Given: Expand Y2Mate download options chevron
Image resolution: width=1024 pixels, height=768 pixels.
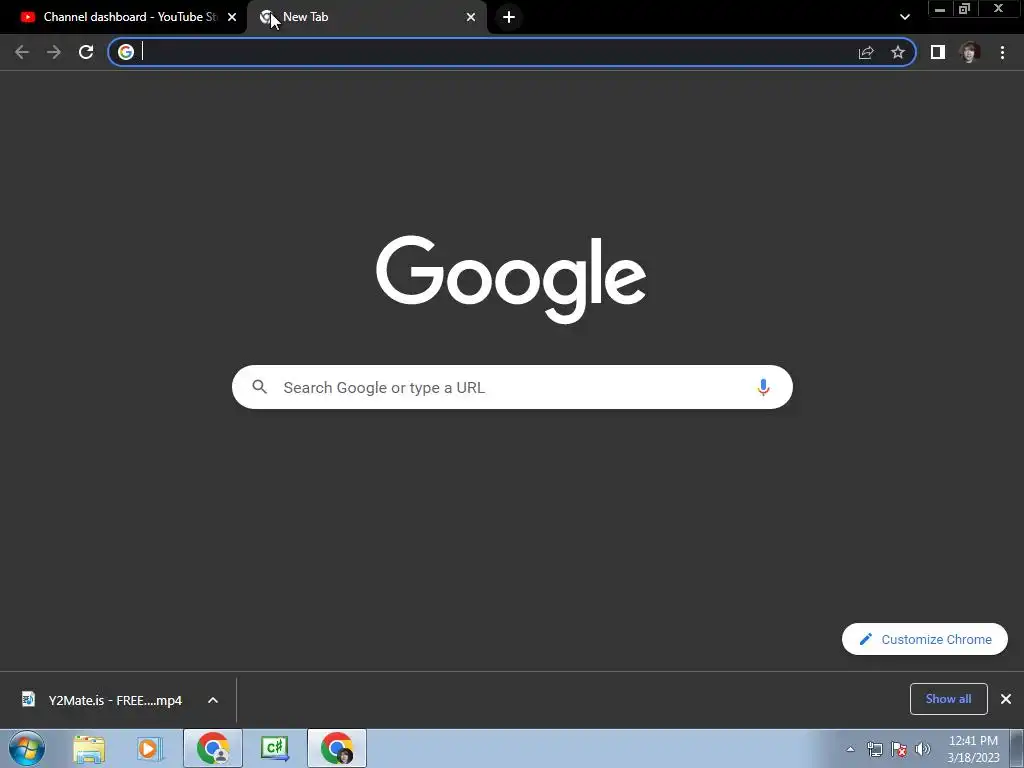Looking at the screenshot, I should tap(213, 700).
